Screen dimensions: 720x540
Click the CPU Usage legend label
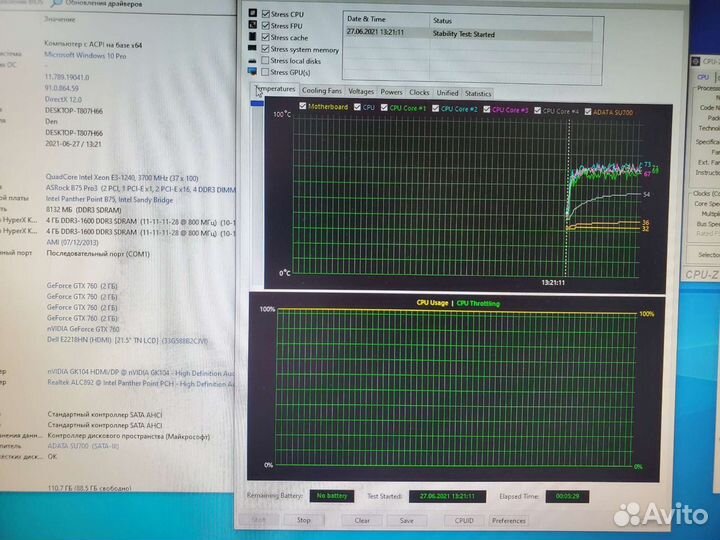(x=432, y=303)
